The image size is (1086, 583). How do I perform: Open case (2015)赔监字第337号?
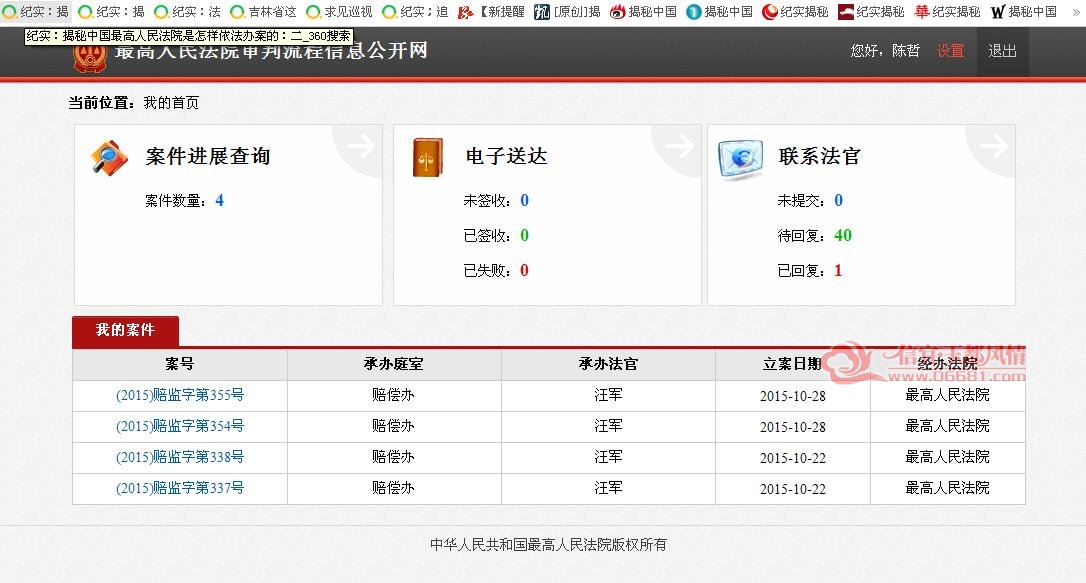pos(180,488)
